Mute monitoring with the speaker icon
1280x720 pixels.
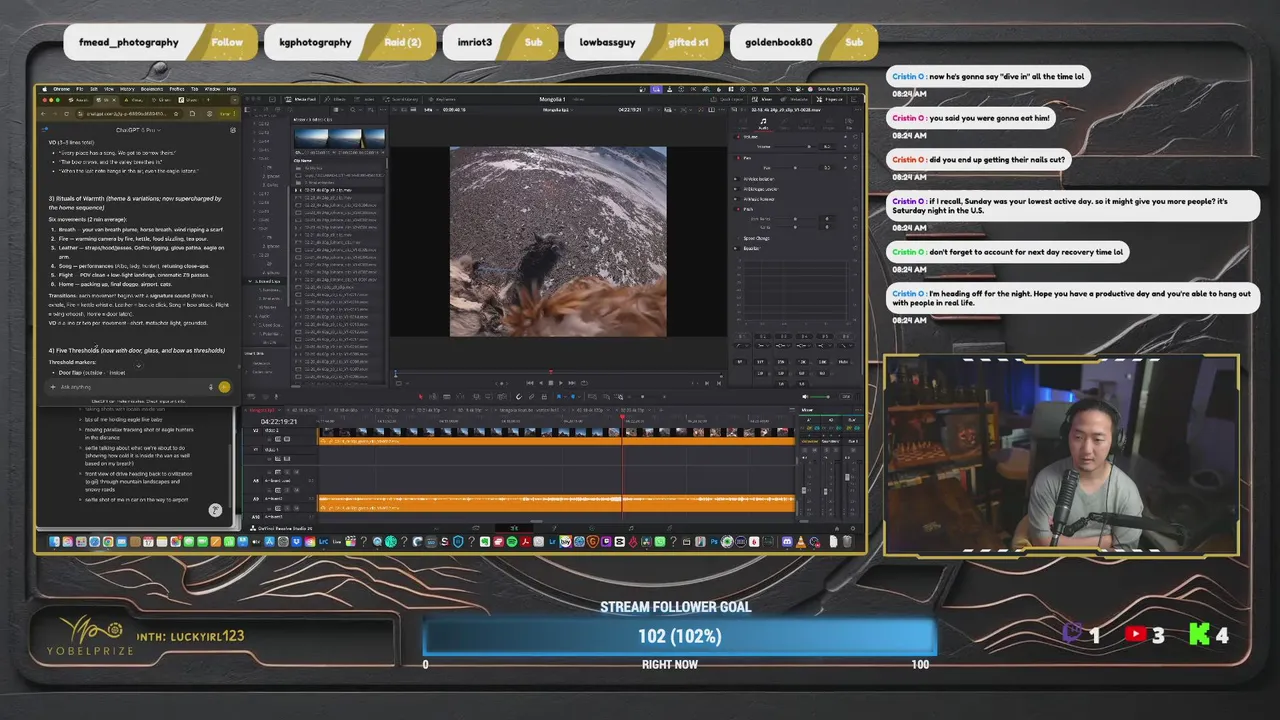coord(805,397)
